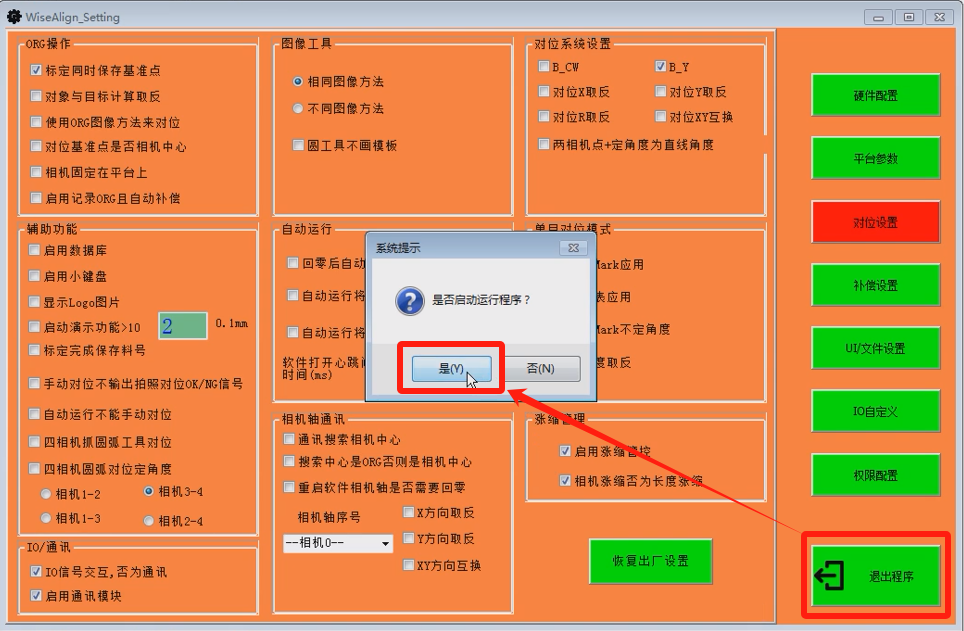964x631 pixels.
Task: Select 不同图像方法 radio button
Action: [298, 108]
